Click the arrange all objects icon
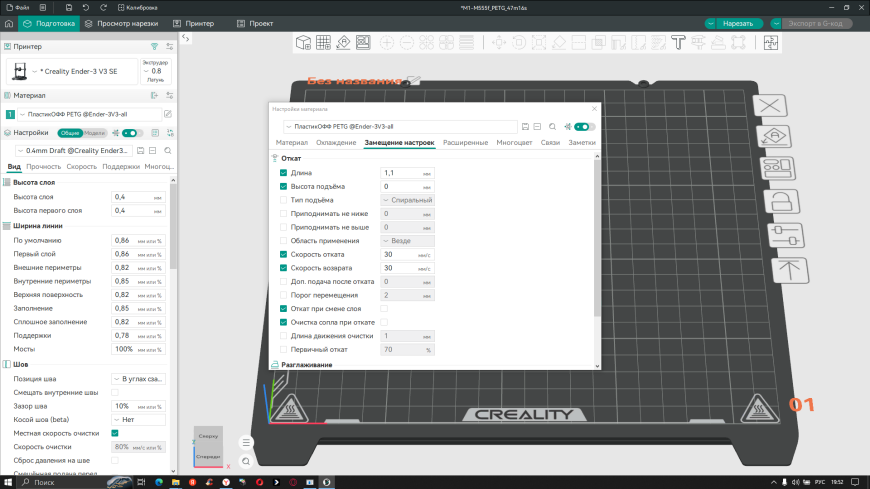 (363, 43)
